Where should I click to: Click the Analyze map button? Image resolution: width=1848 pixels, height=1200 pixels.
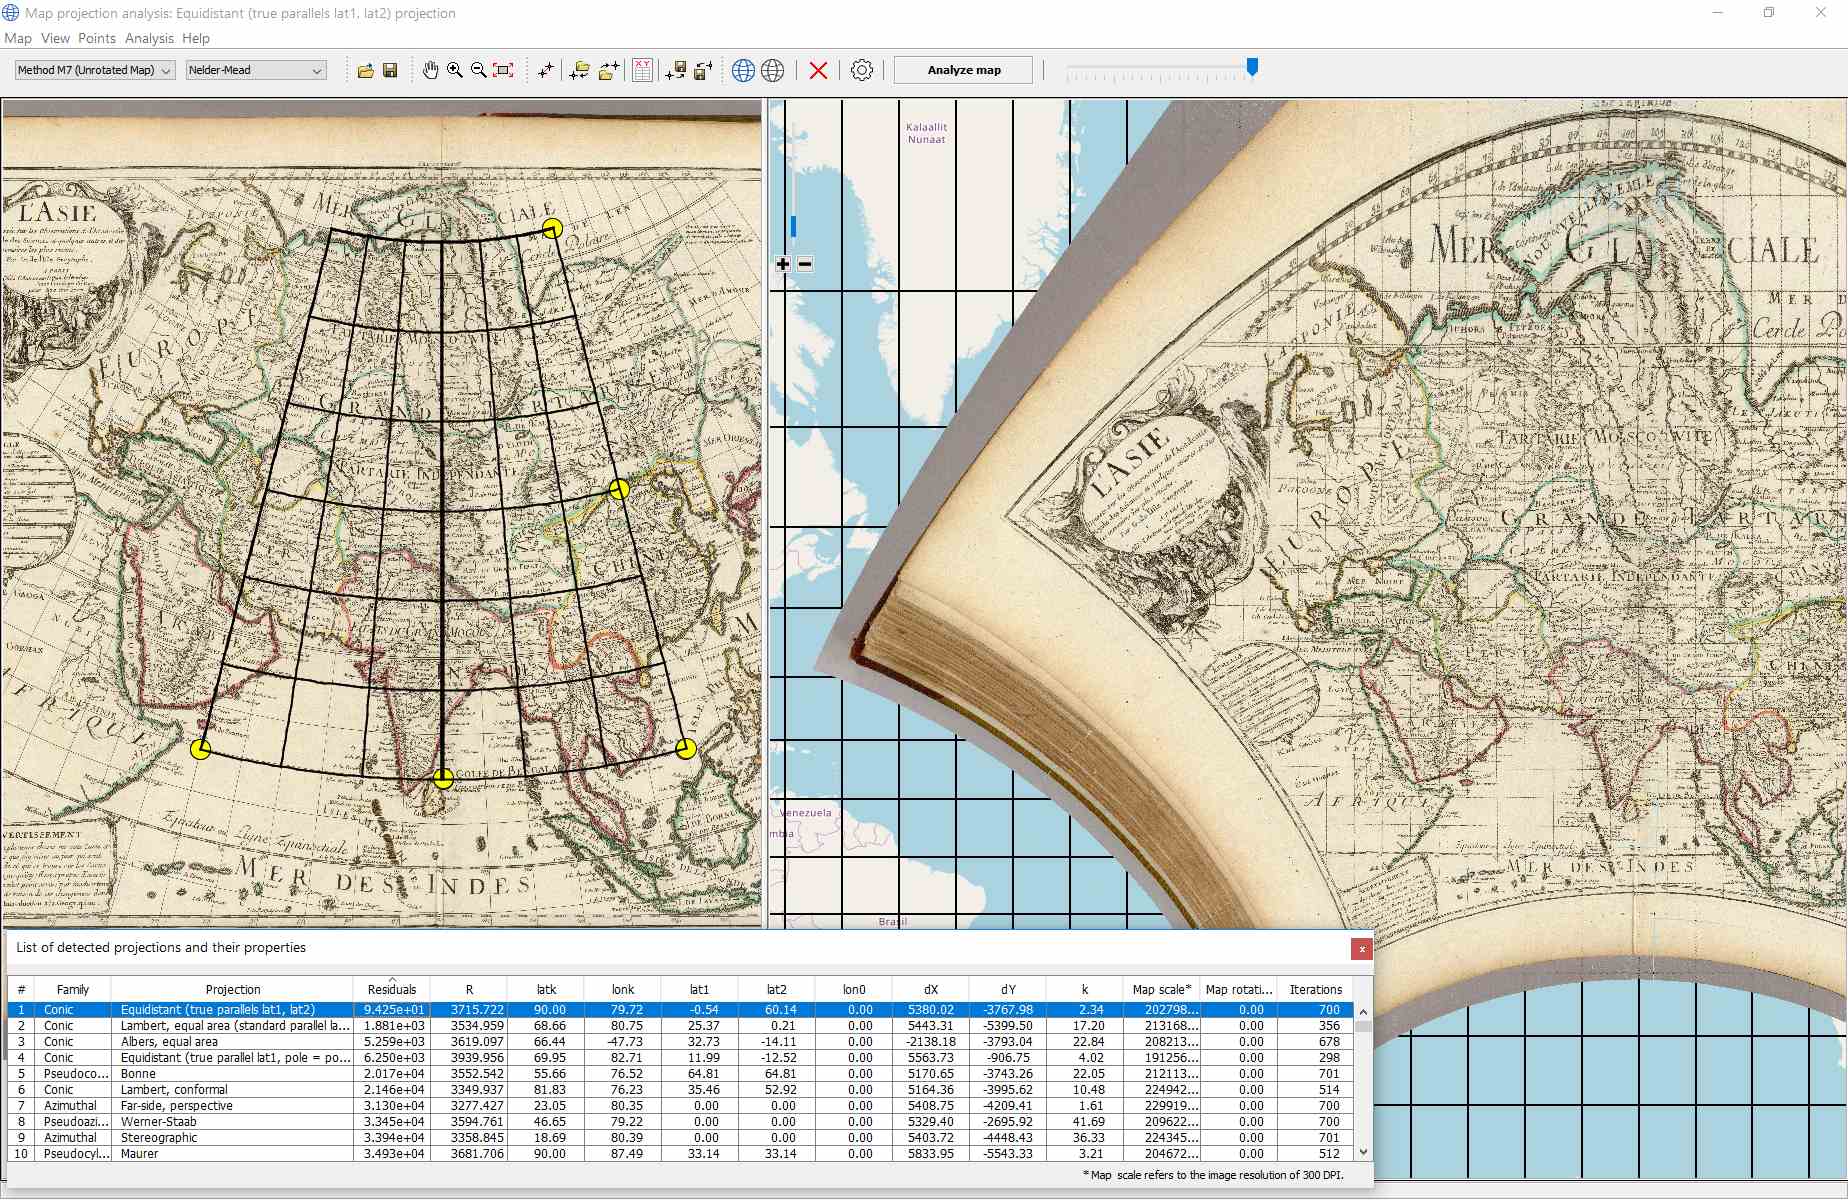pos(964,70)
